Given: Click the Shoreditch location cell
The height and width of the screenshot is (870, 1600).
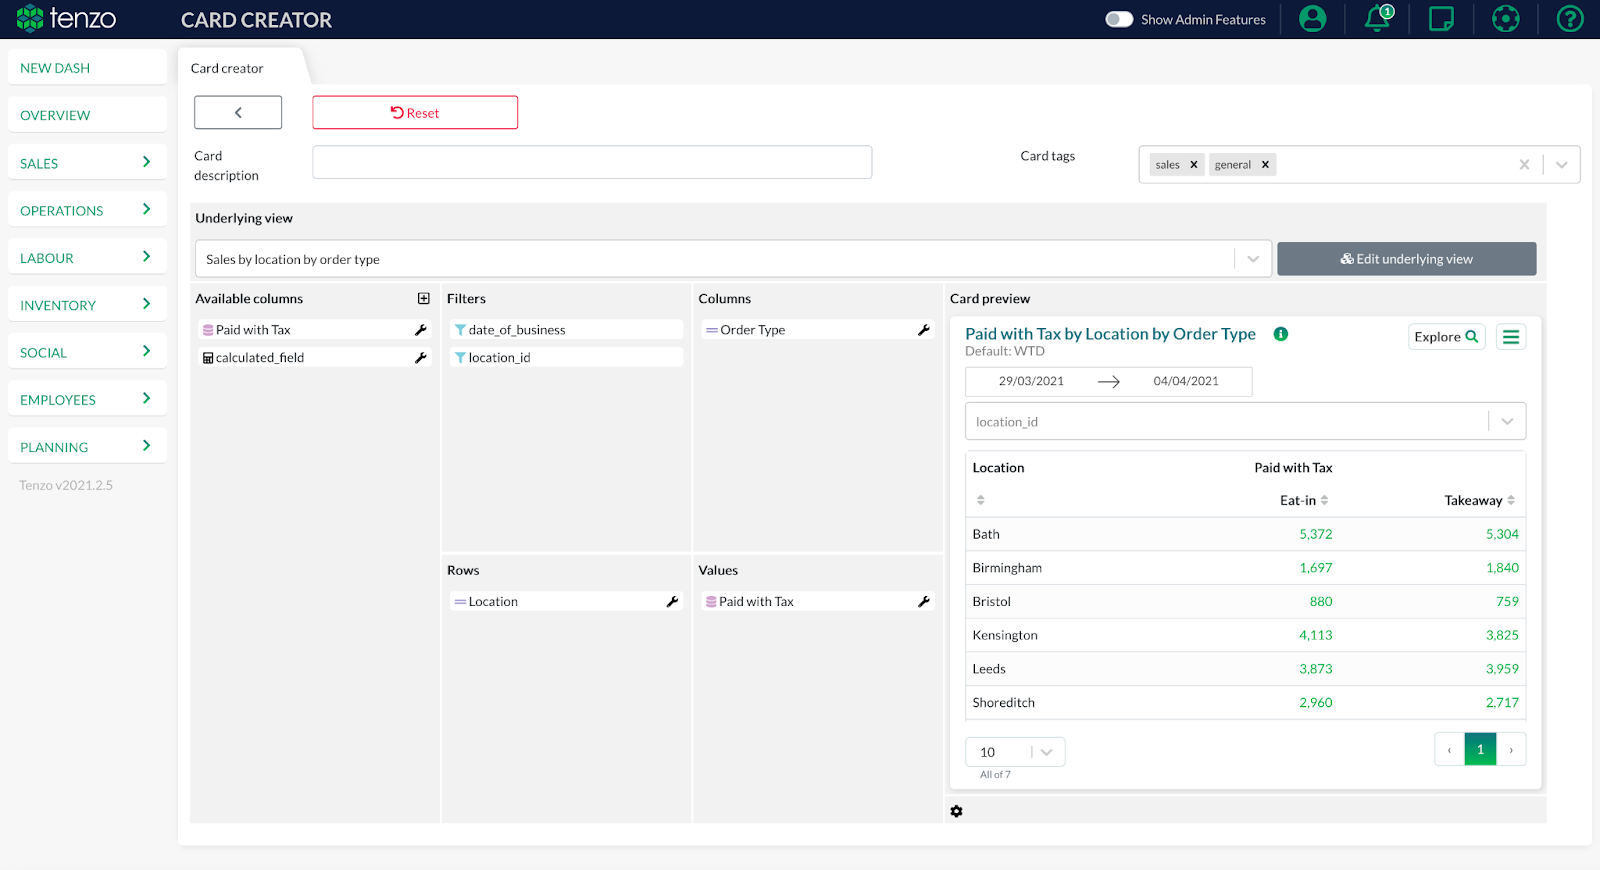Looking at the screenshot, I should (x=1003, y=703).
